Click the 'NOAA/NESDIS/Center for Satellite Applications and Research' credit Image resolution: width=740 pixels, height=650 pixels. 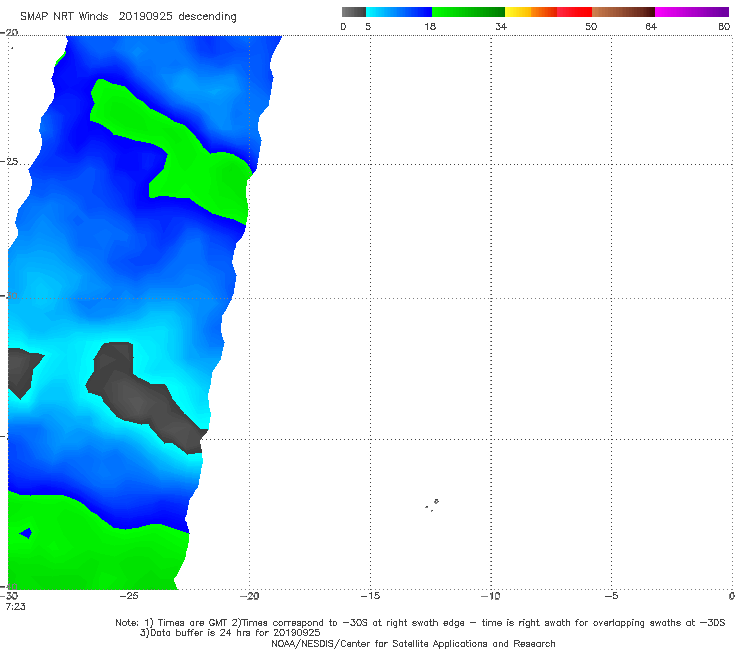pos(413,643)
